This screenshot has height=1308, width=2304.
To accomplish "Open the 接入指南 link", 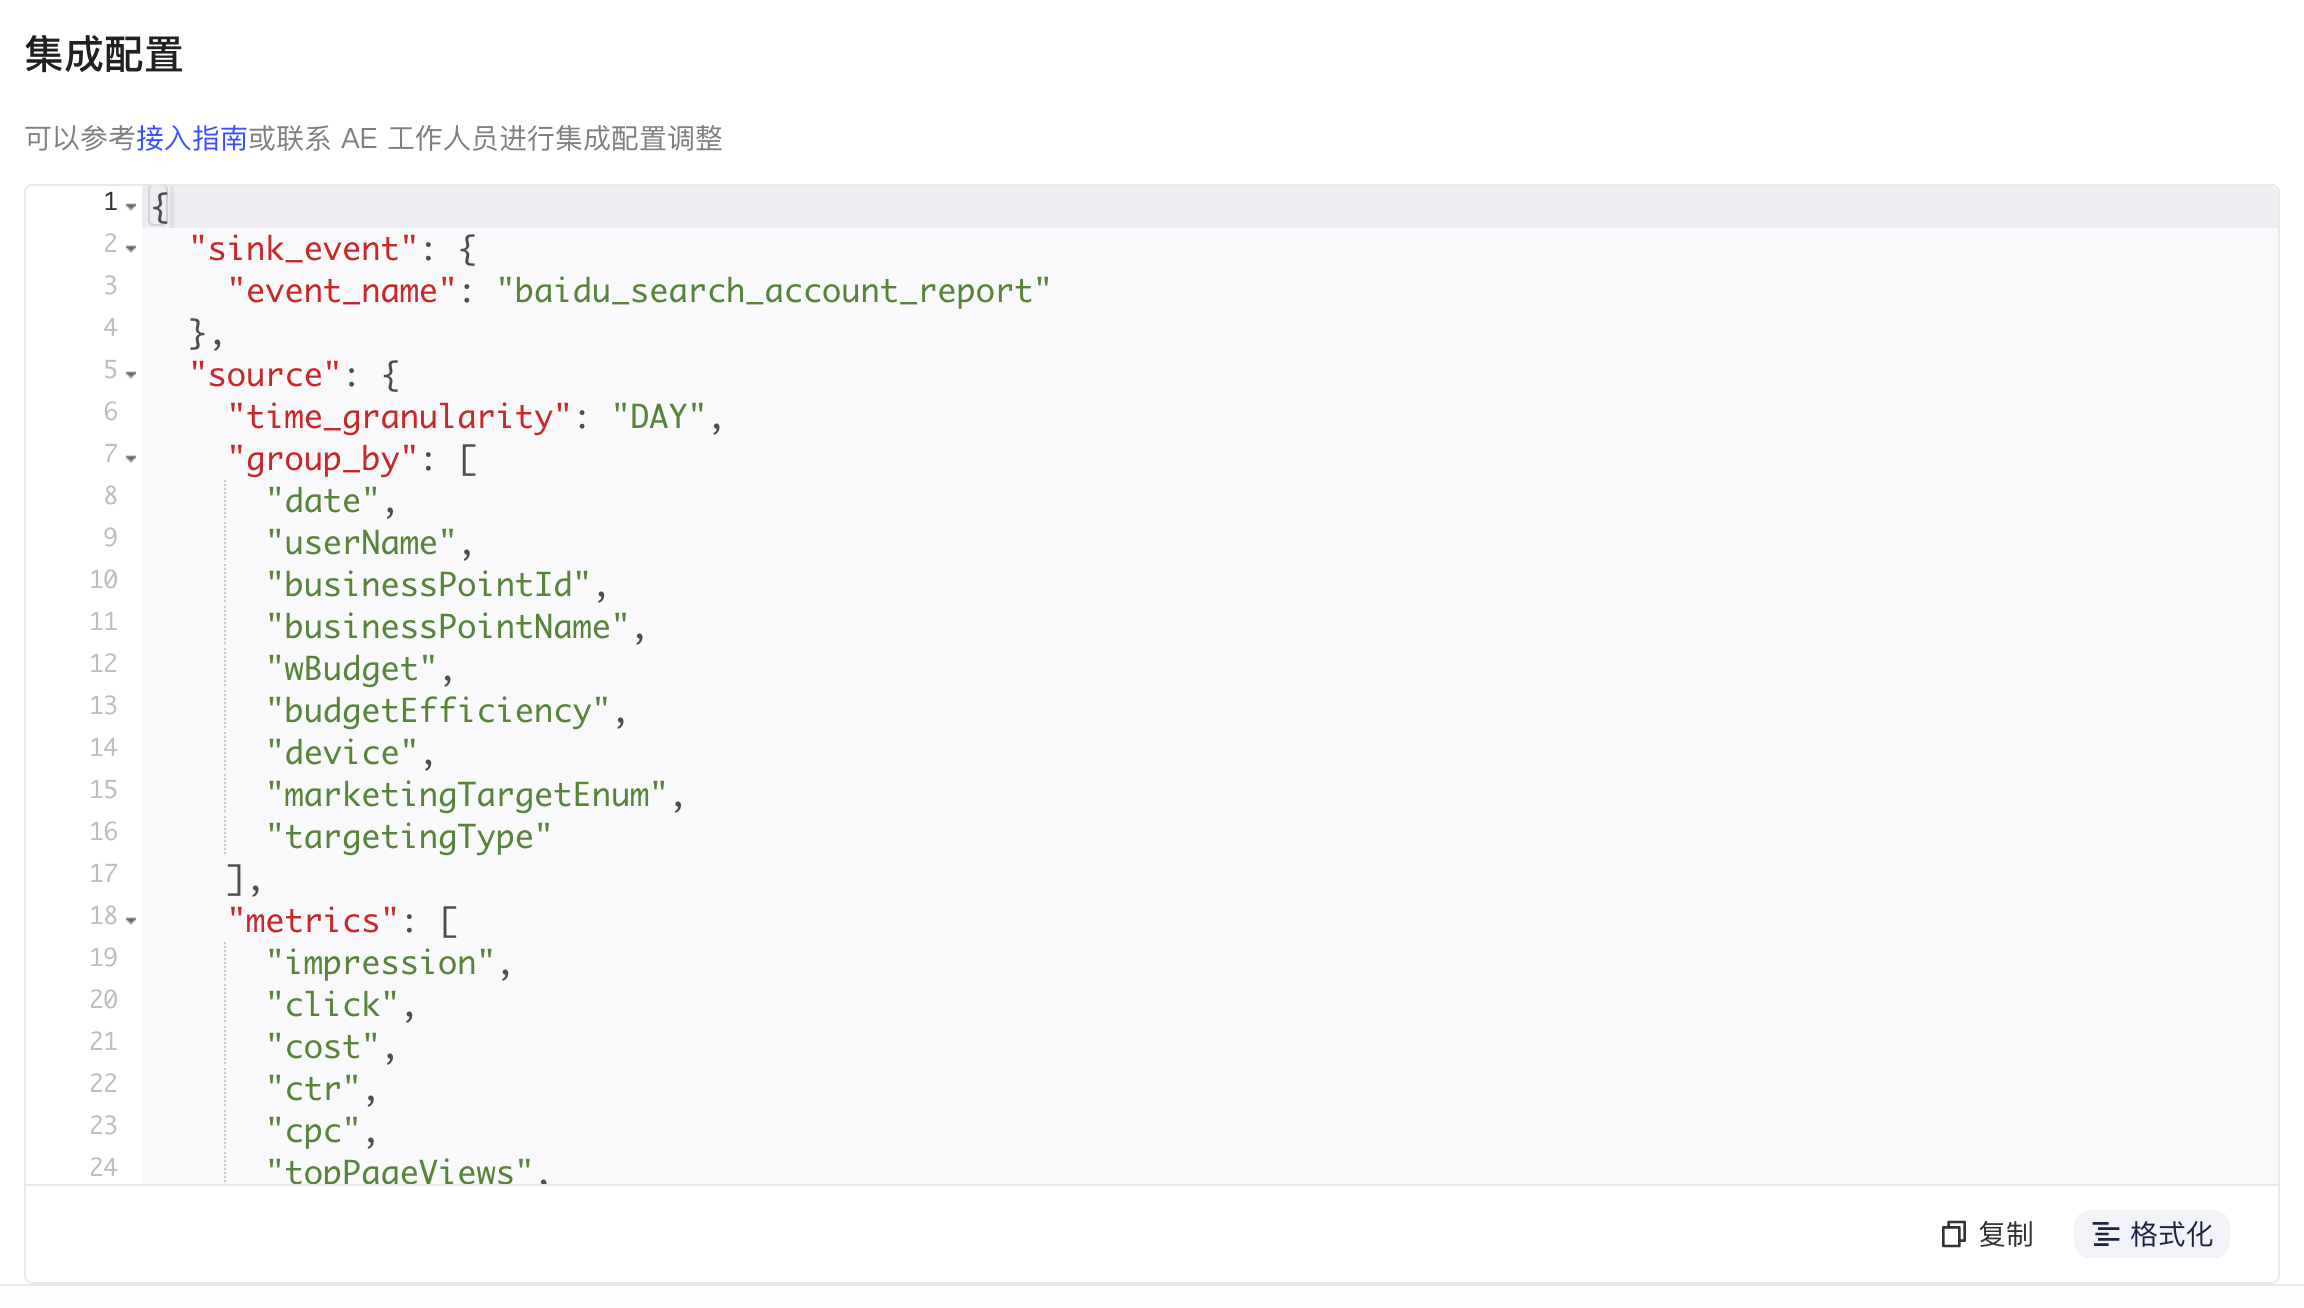I will point(191,138).
